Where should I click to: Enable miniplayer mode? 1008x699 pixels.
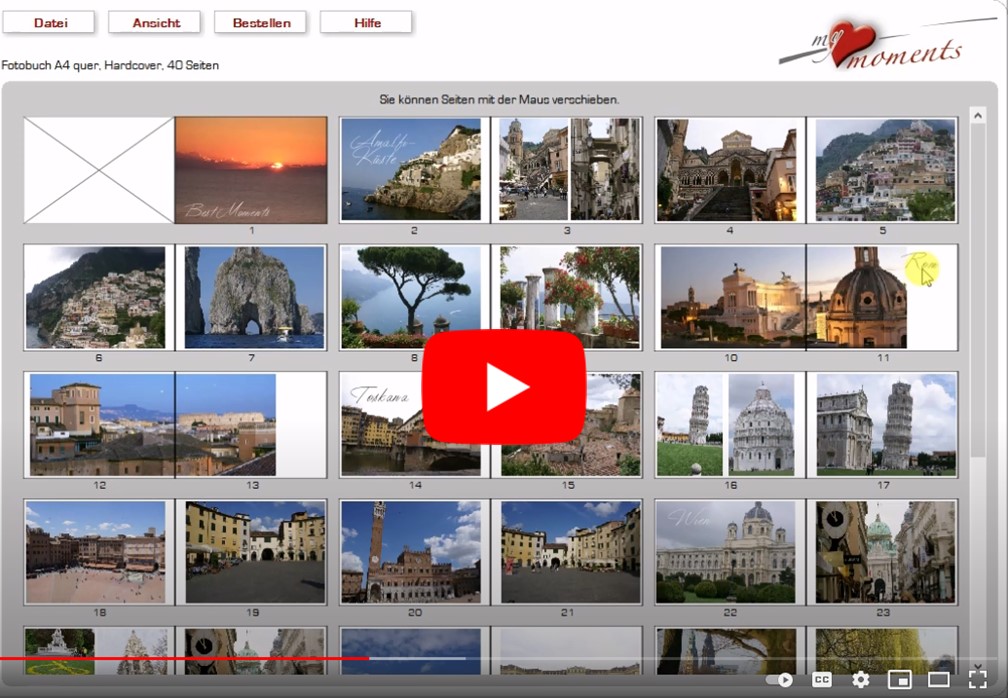point(900,680)
